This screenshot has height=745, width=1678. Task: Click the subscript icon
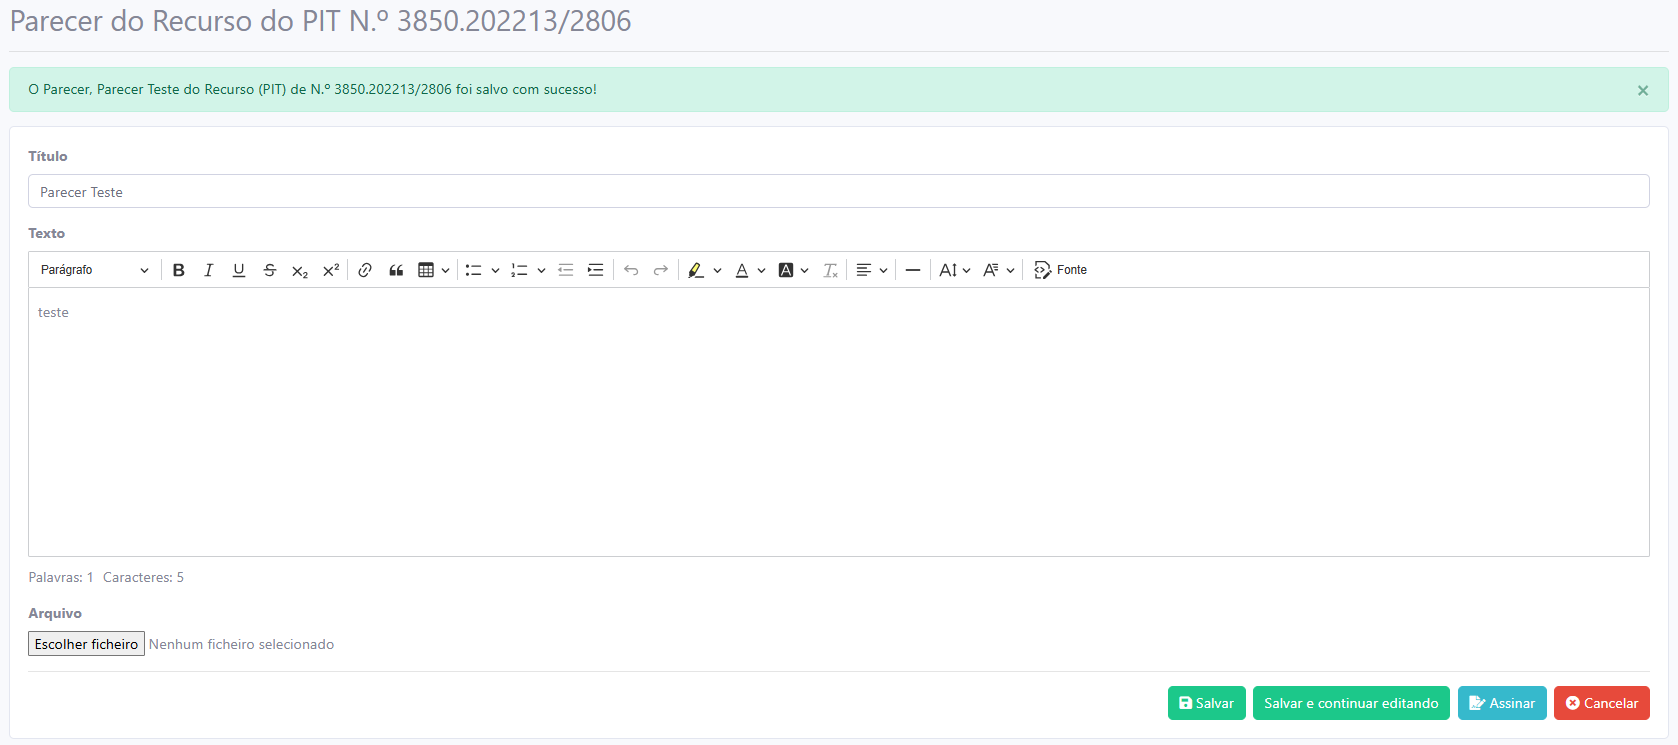point(300,270)
